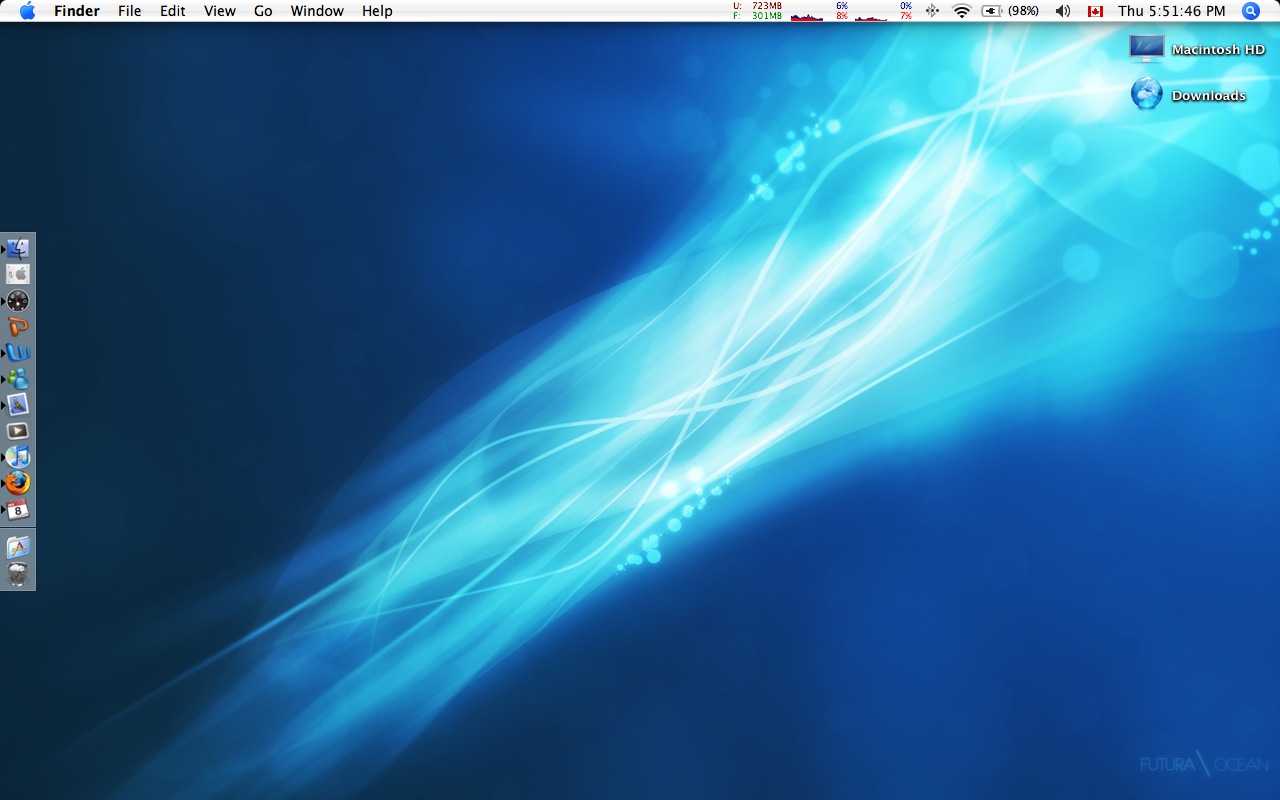Open the Window menu

tap(317, 11)
